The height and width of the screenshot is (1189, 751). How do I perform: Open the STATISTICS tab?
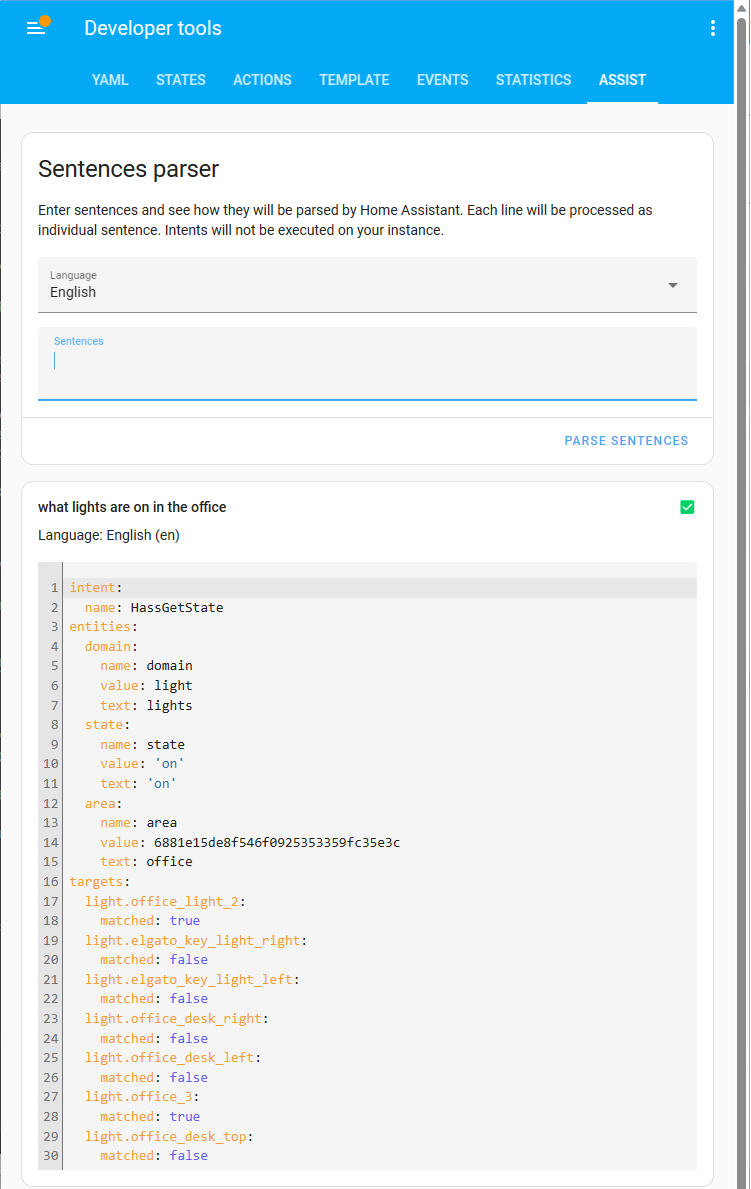533,80
